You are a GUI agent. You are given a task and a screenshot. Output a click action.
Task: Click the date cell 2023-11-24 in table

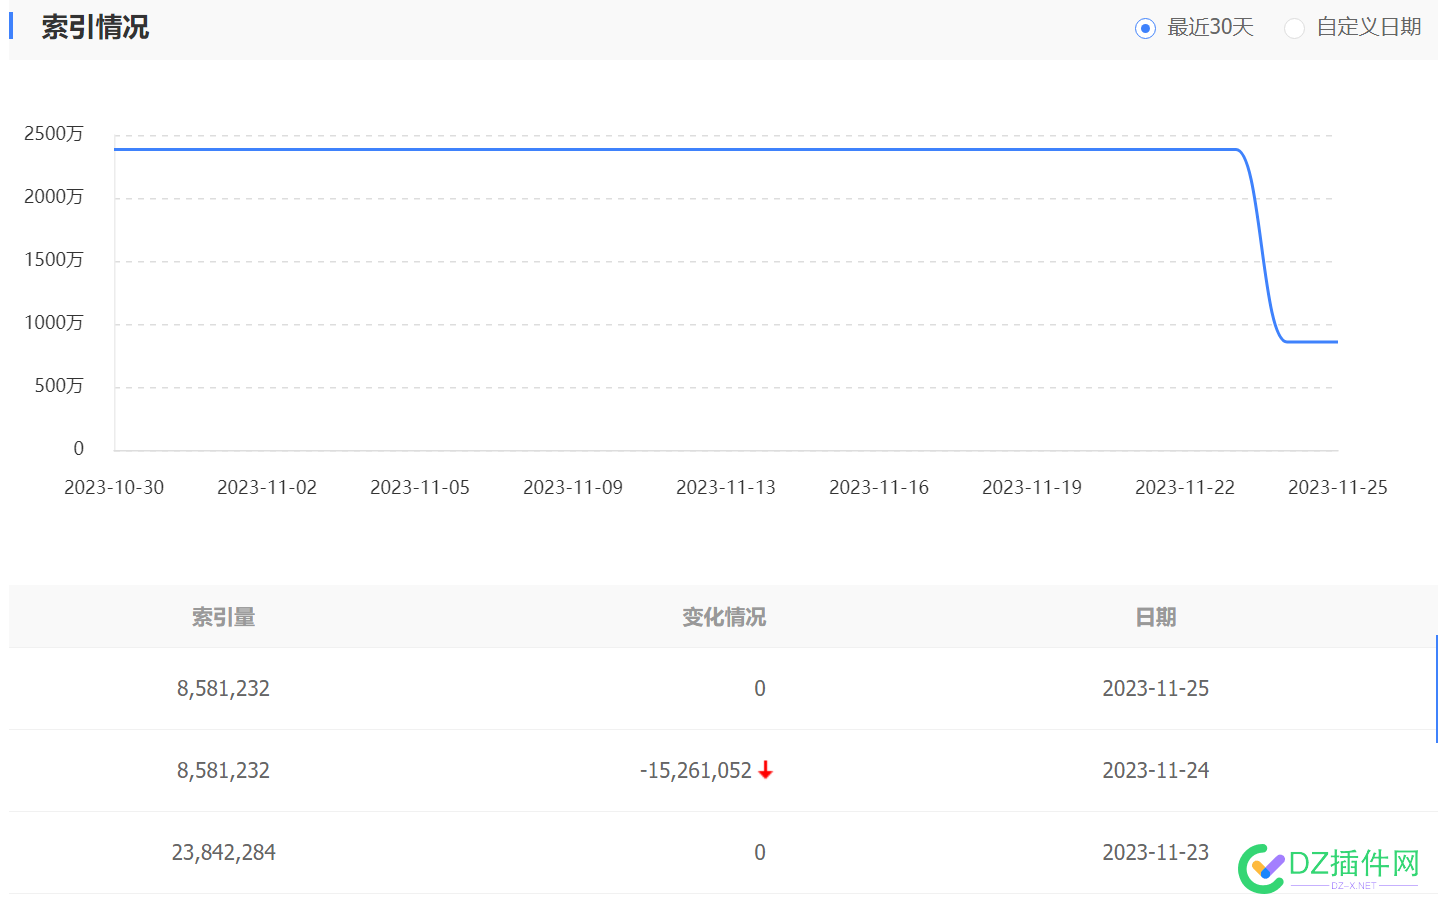click(1156, 770)
